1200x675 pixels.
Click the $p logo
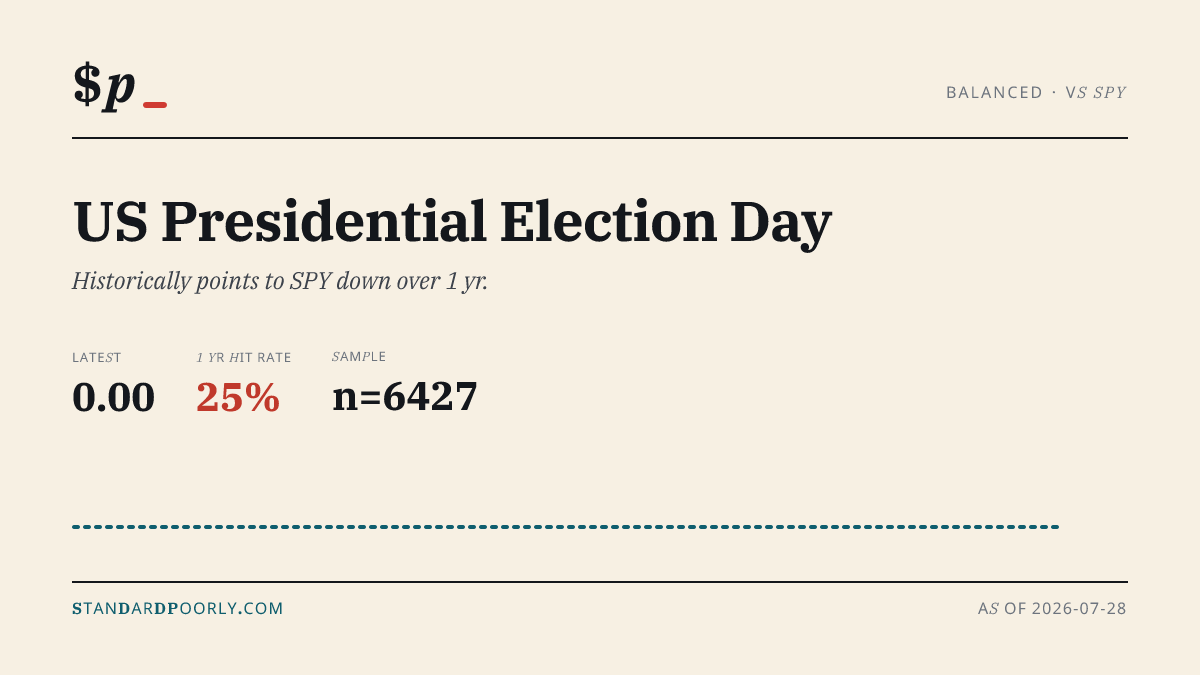104,86
